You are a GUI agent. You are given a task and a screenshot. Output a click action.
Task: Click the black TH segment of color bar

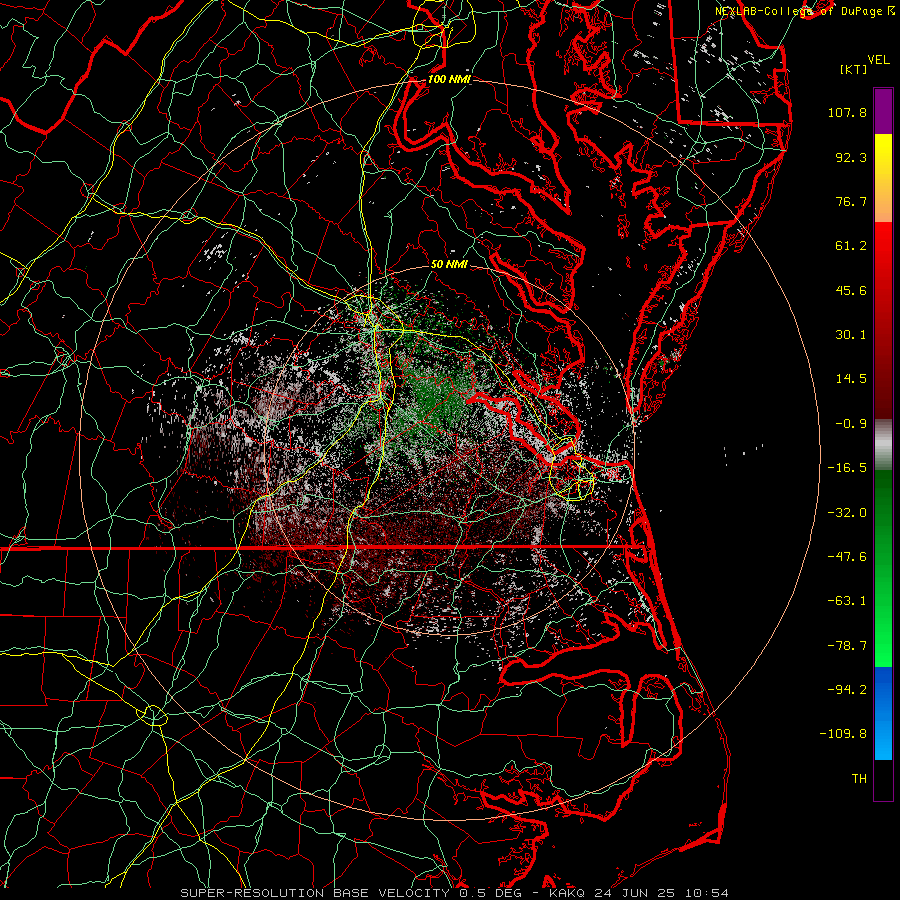(883, 779)
